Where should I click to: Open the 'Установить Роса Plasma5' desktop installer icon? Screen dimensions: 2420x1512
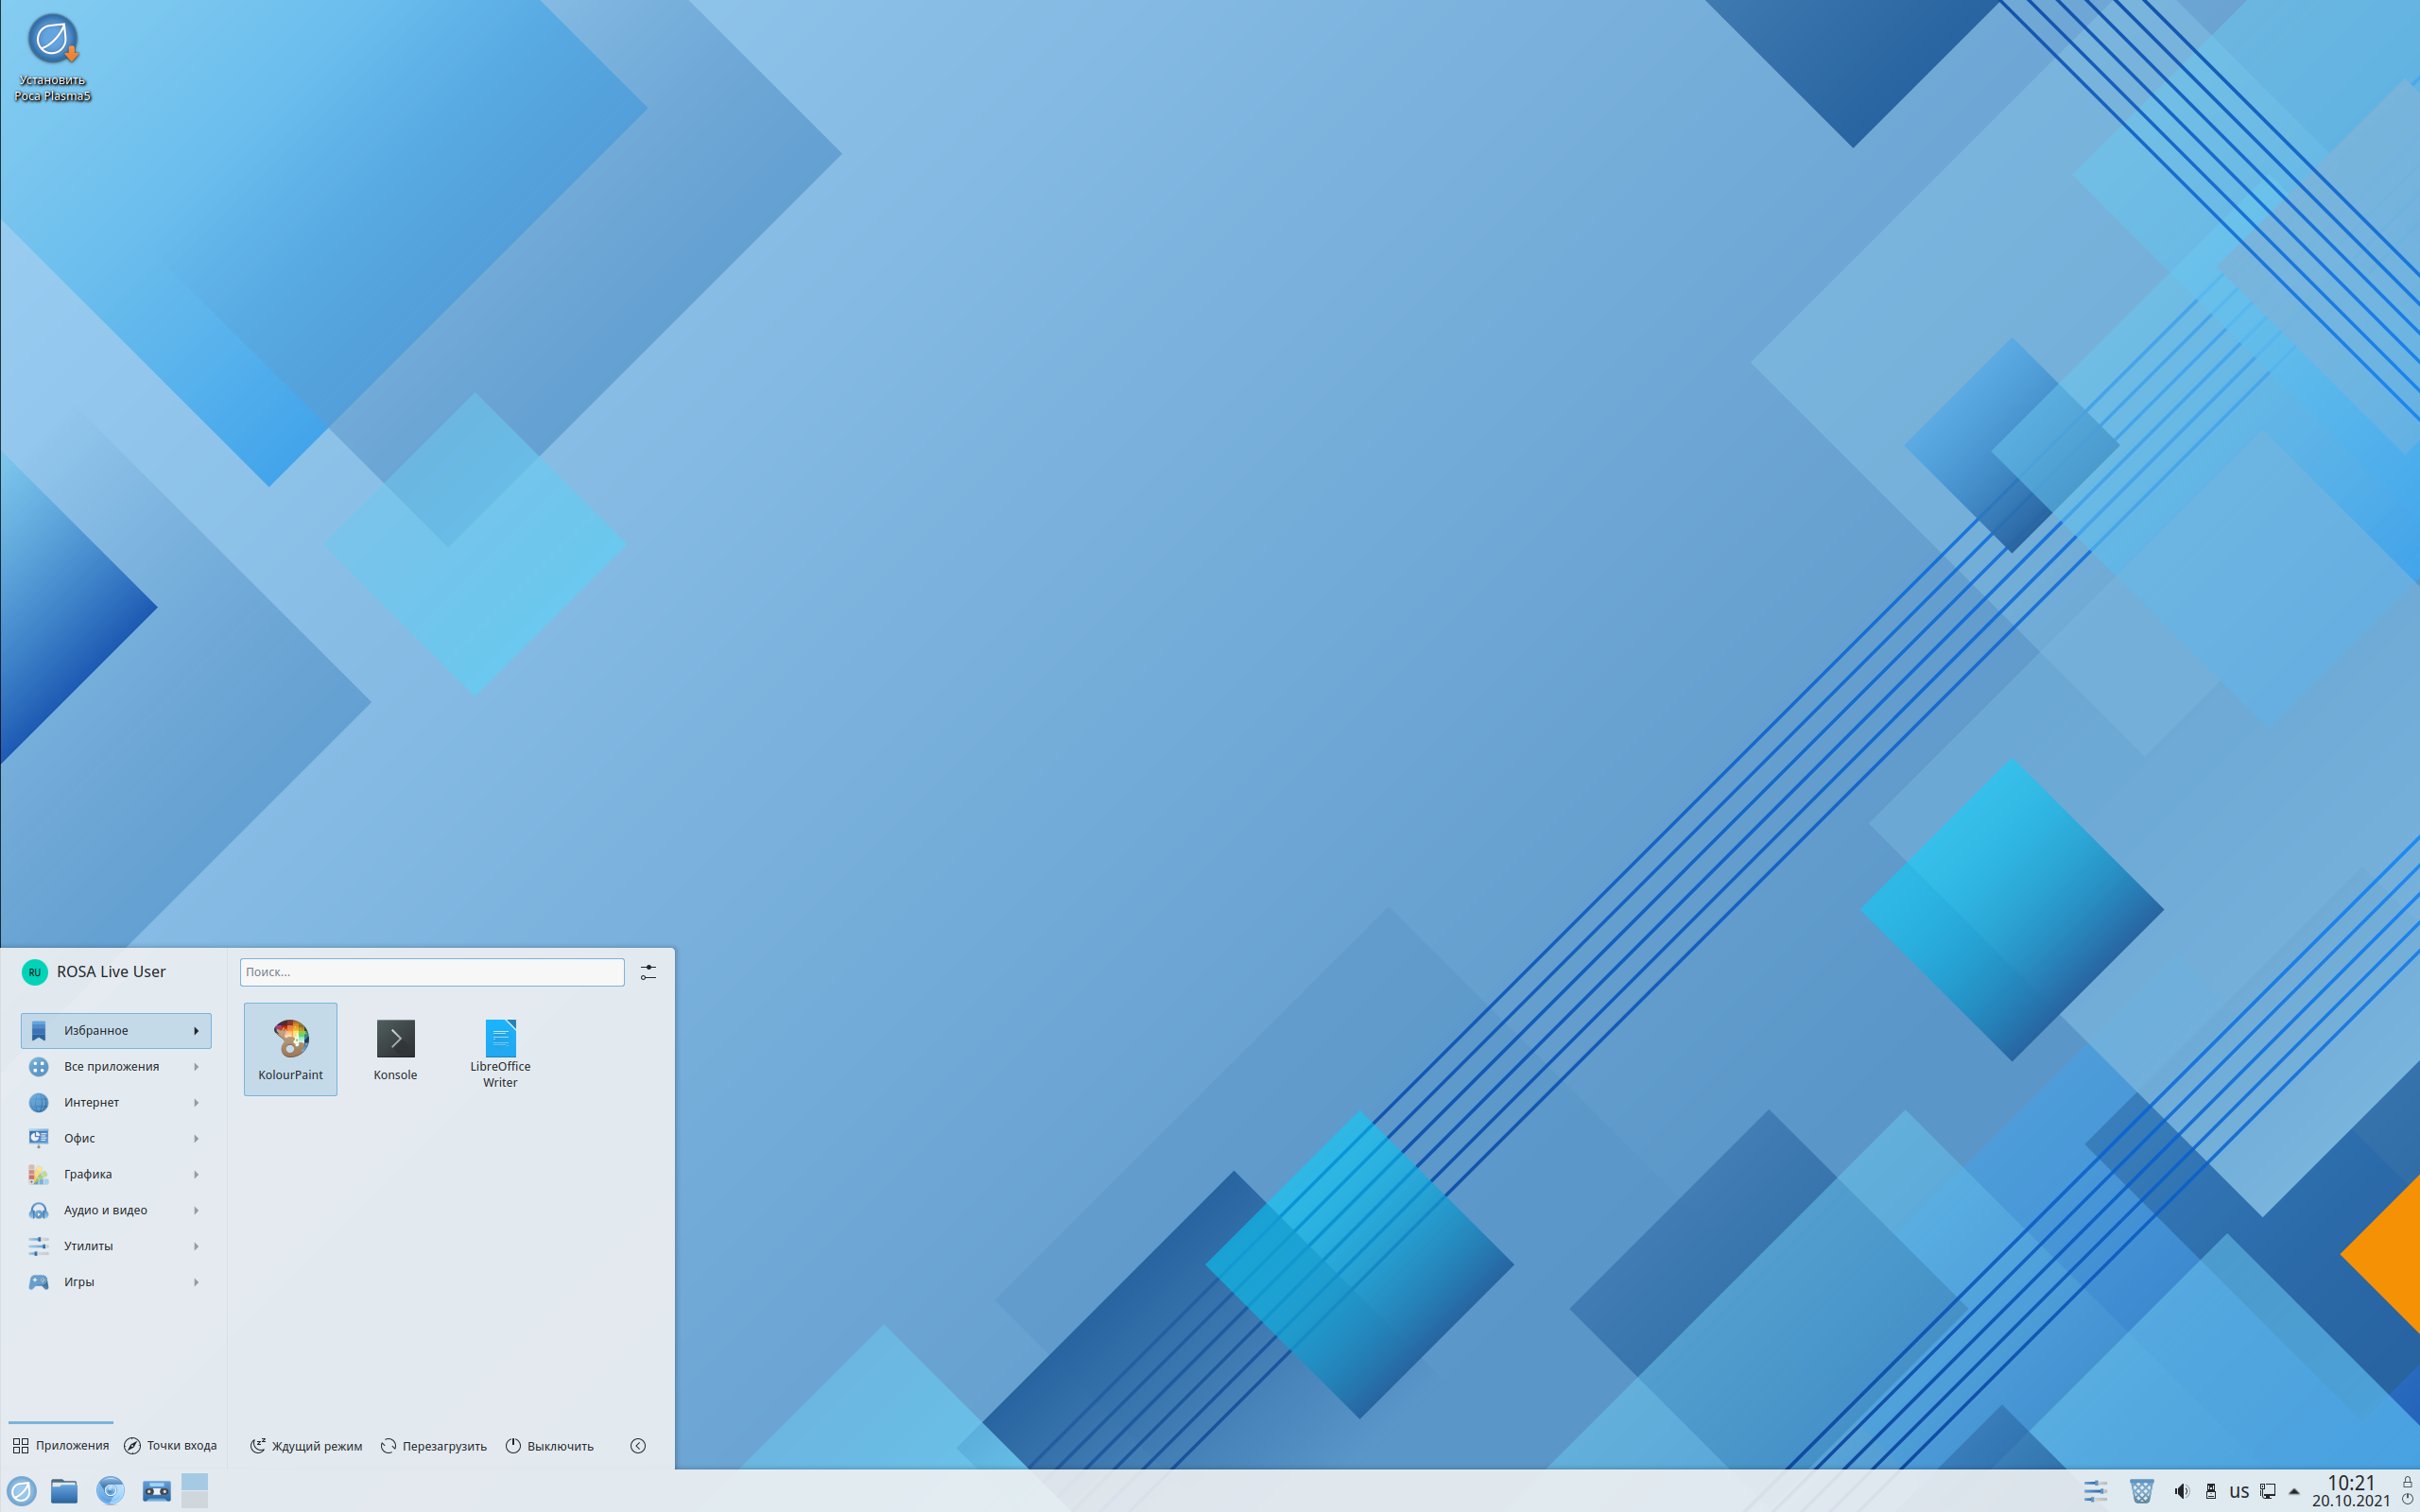pos(52,58)
